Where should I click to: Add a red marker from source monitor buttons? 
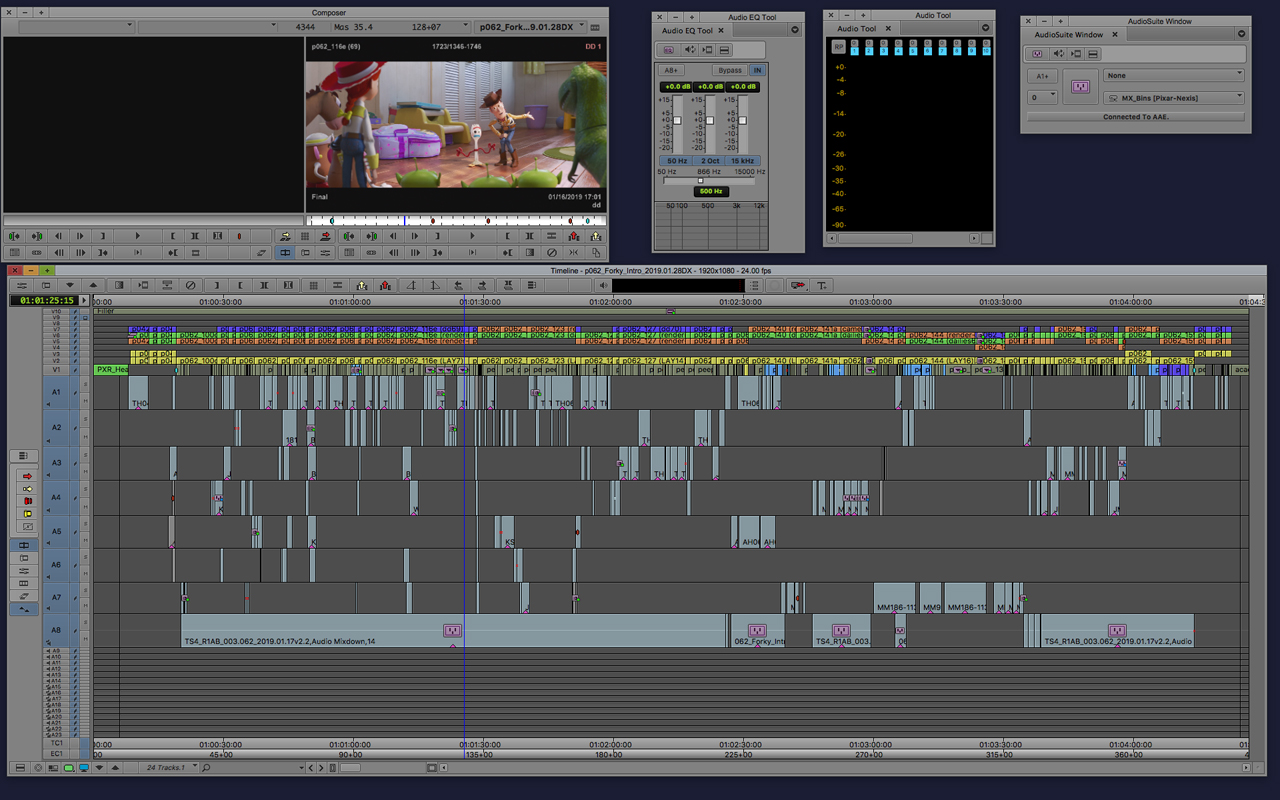pos(239,236)
